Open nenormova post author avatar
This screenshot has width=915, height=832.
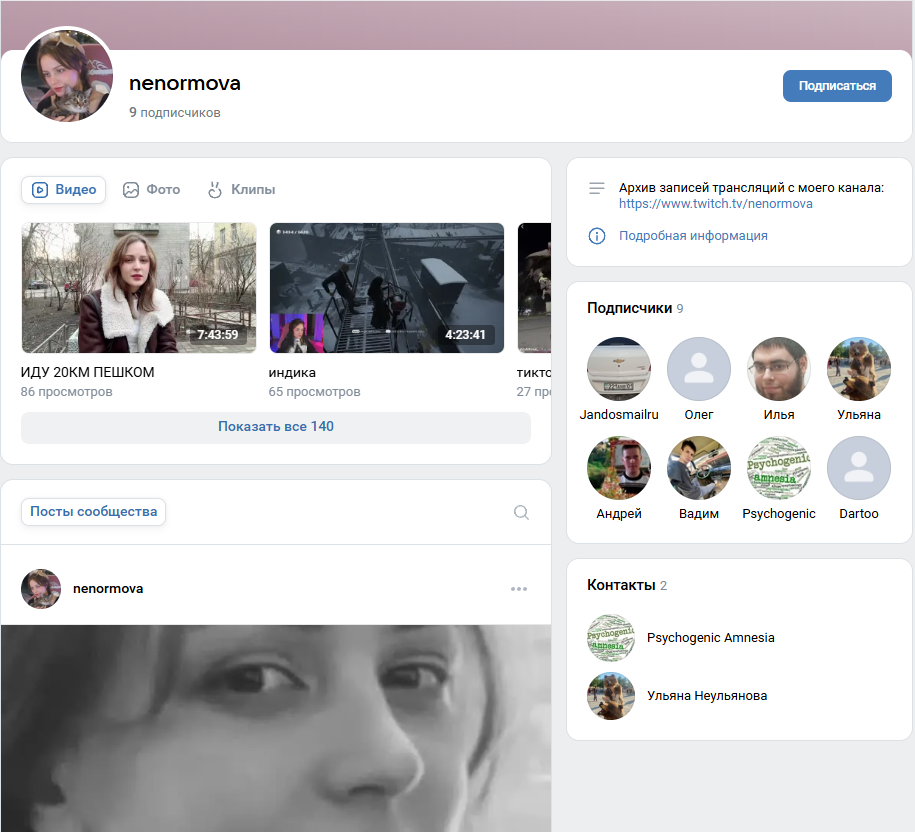coord(41,589)
